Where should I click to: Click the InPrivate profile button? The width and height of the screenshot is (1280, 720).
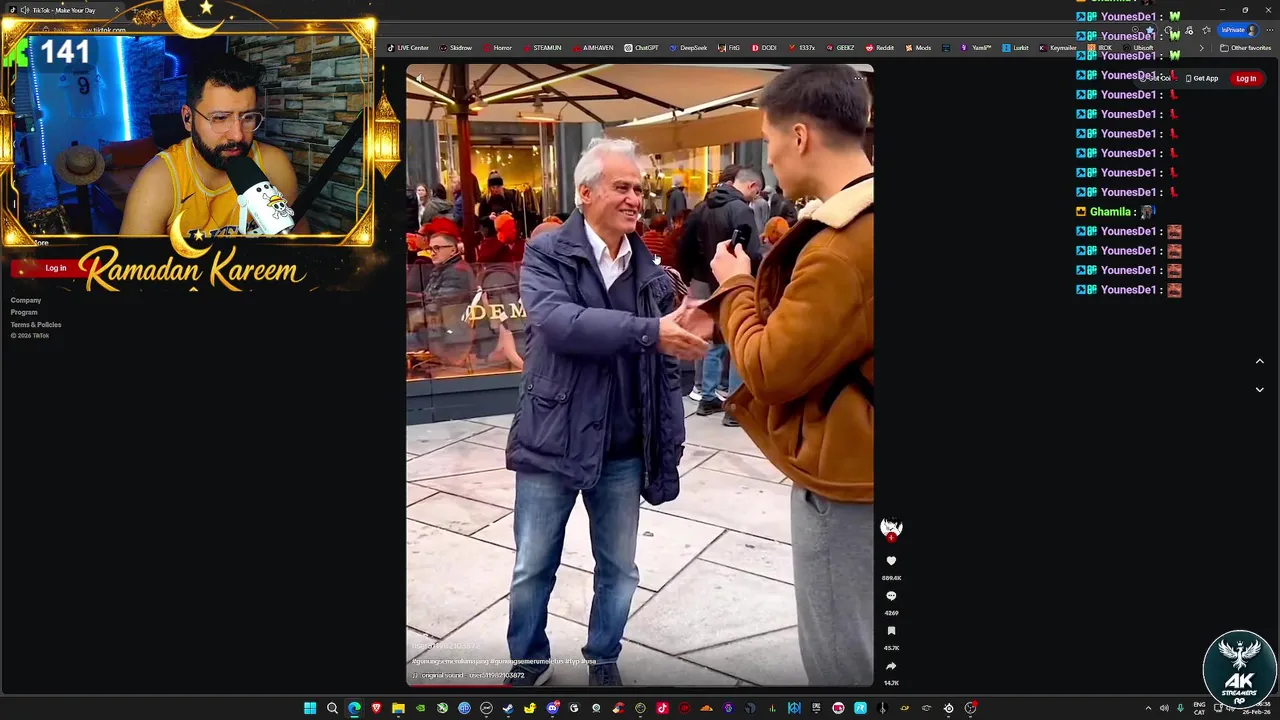[1238, 30]
